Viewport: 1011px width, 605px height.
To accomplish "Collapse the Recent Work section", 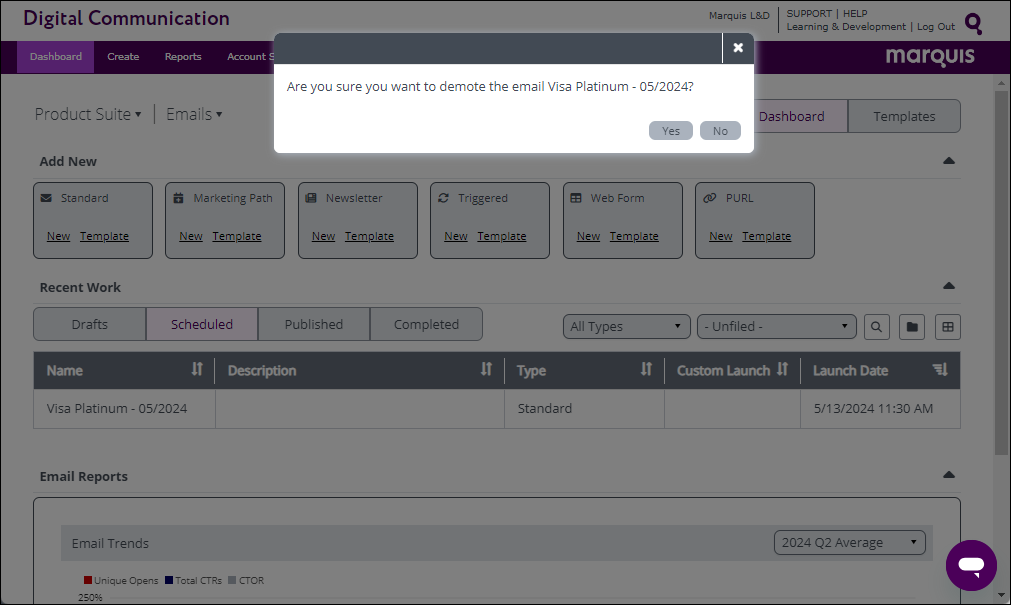I will 948,286.
